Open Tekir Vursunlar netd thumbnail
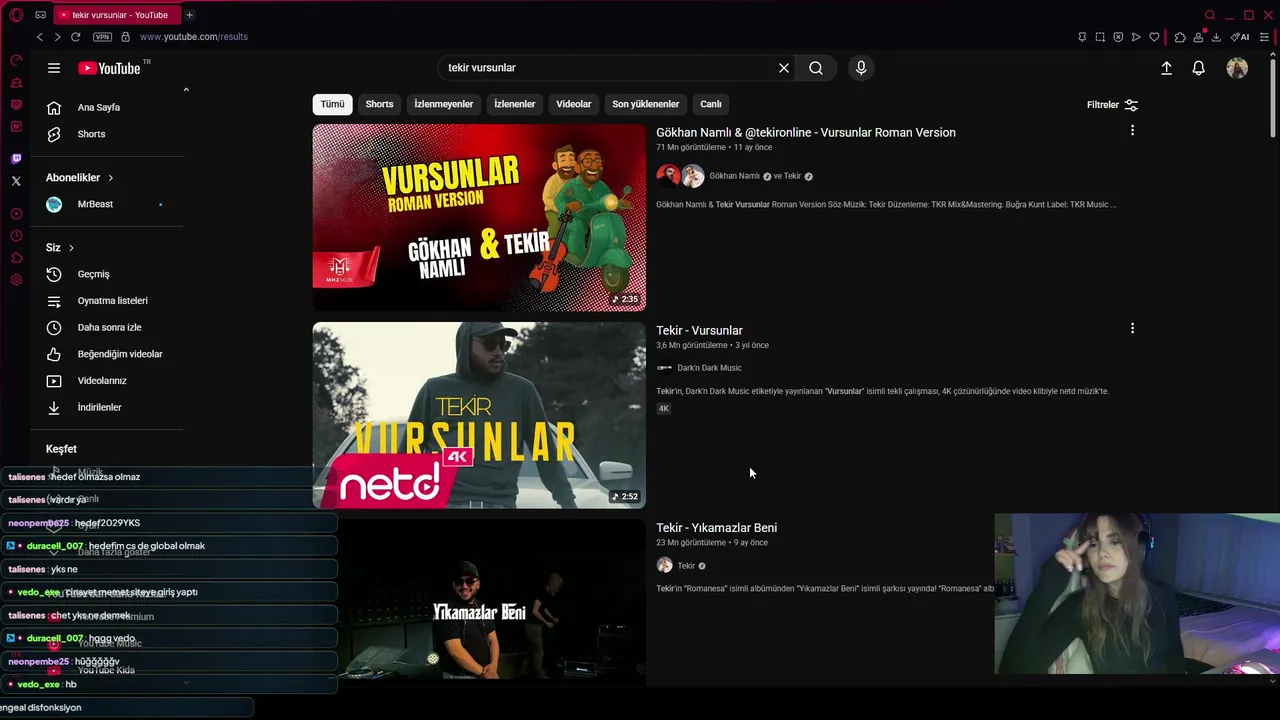Image resolution: width=1280 pixels, height=720 pixels. 479,415
